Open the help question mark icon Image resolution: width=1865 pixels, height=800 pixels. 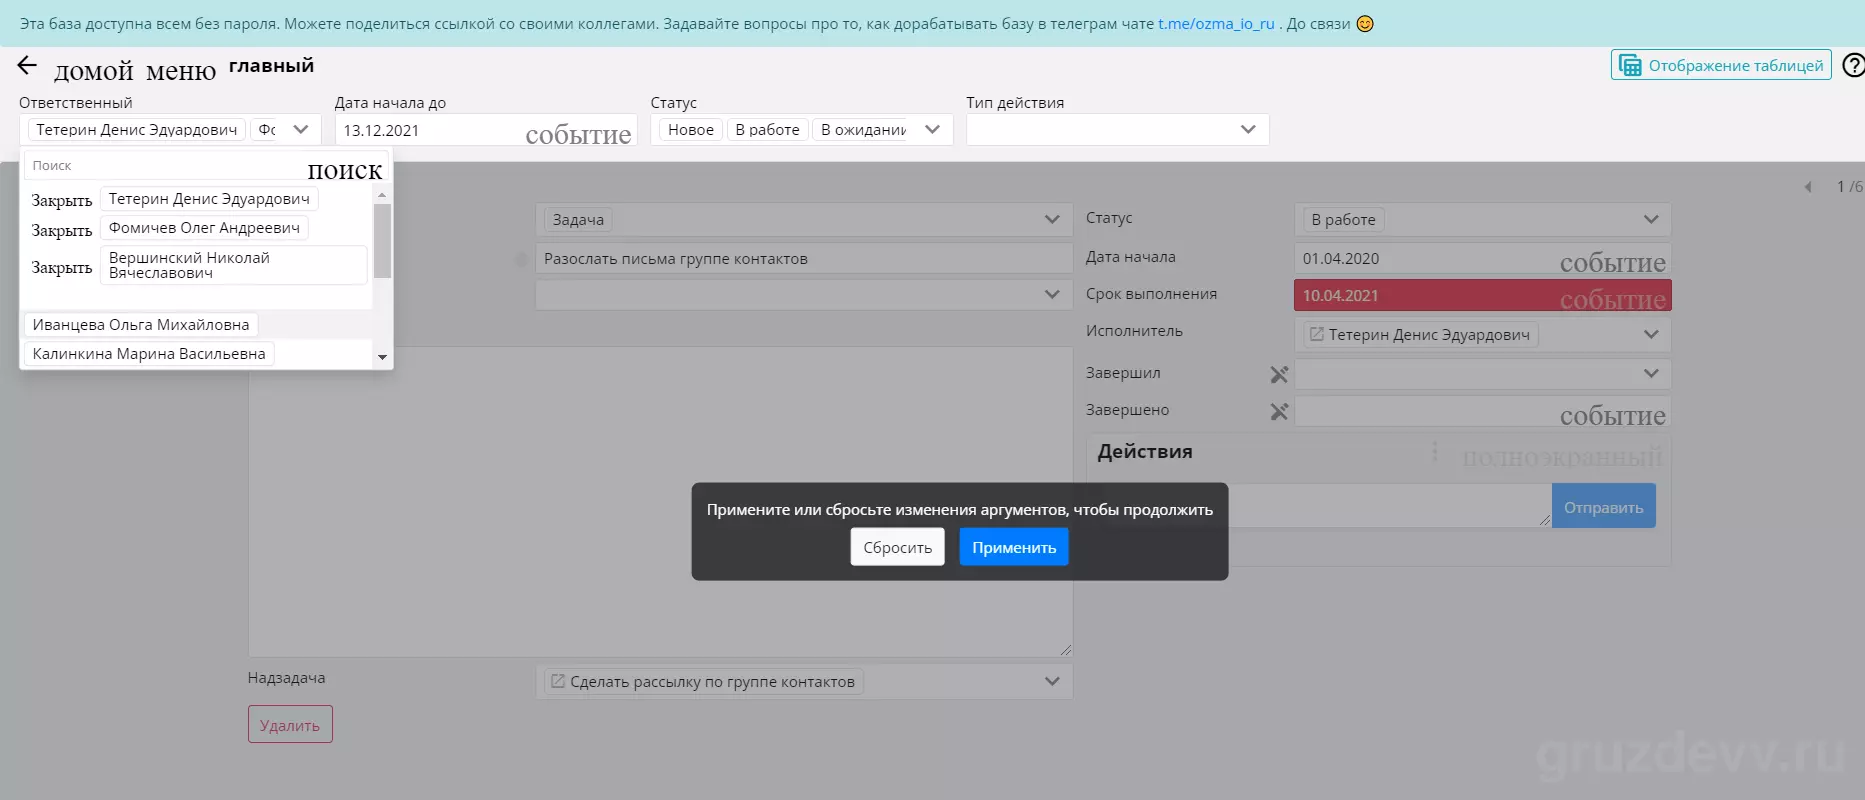[x=1853, y=65]
